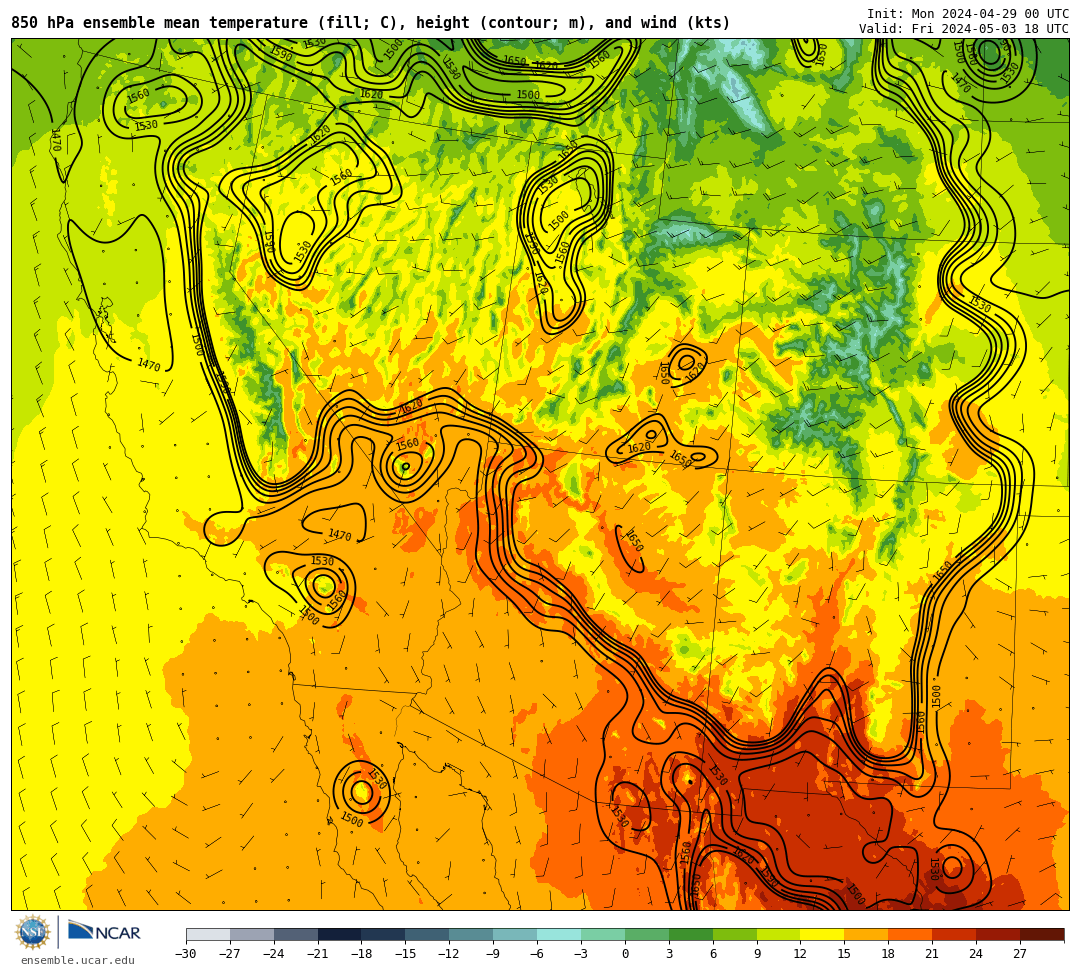This screenshot has width=1080, height=973.
Task: Click the −30 colorbar tick label
Action: (x=186, y=954)
